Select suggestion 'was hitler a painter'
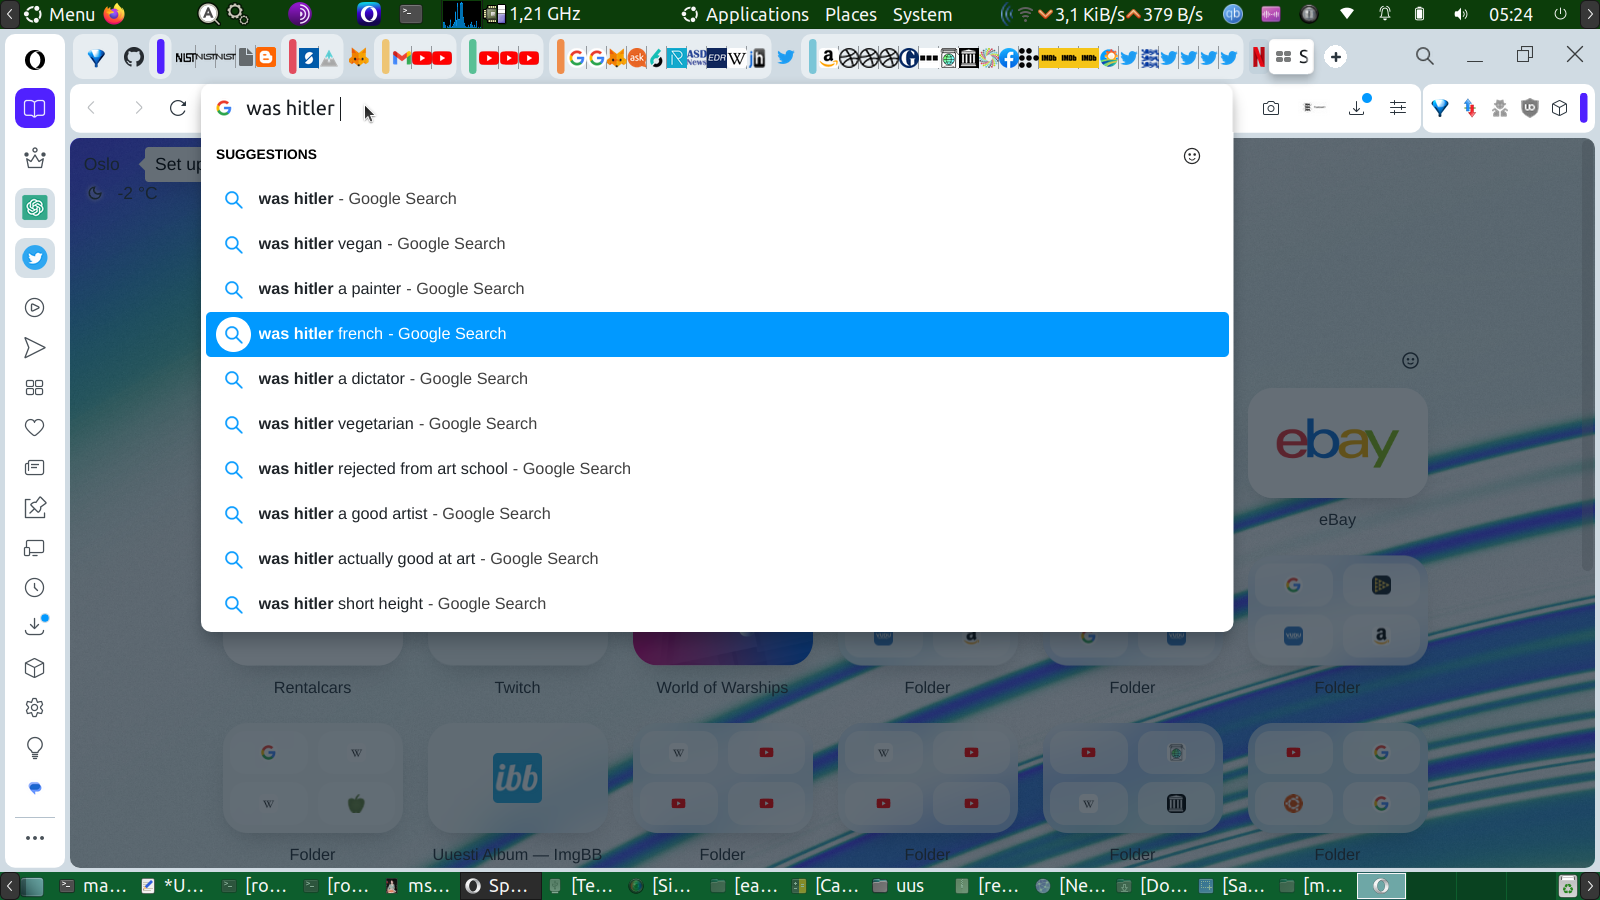The width and height of the screenshot is (1600, 900). pos(717,289)
